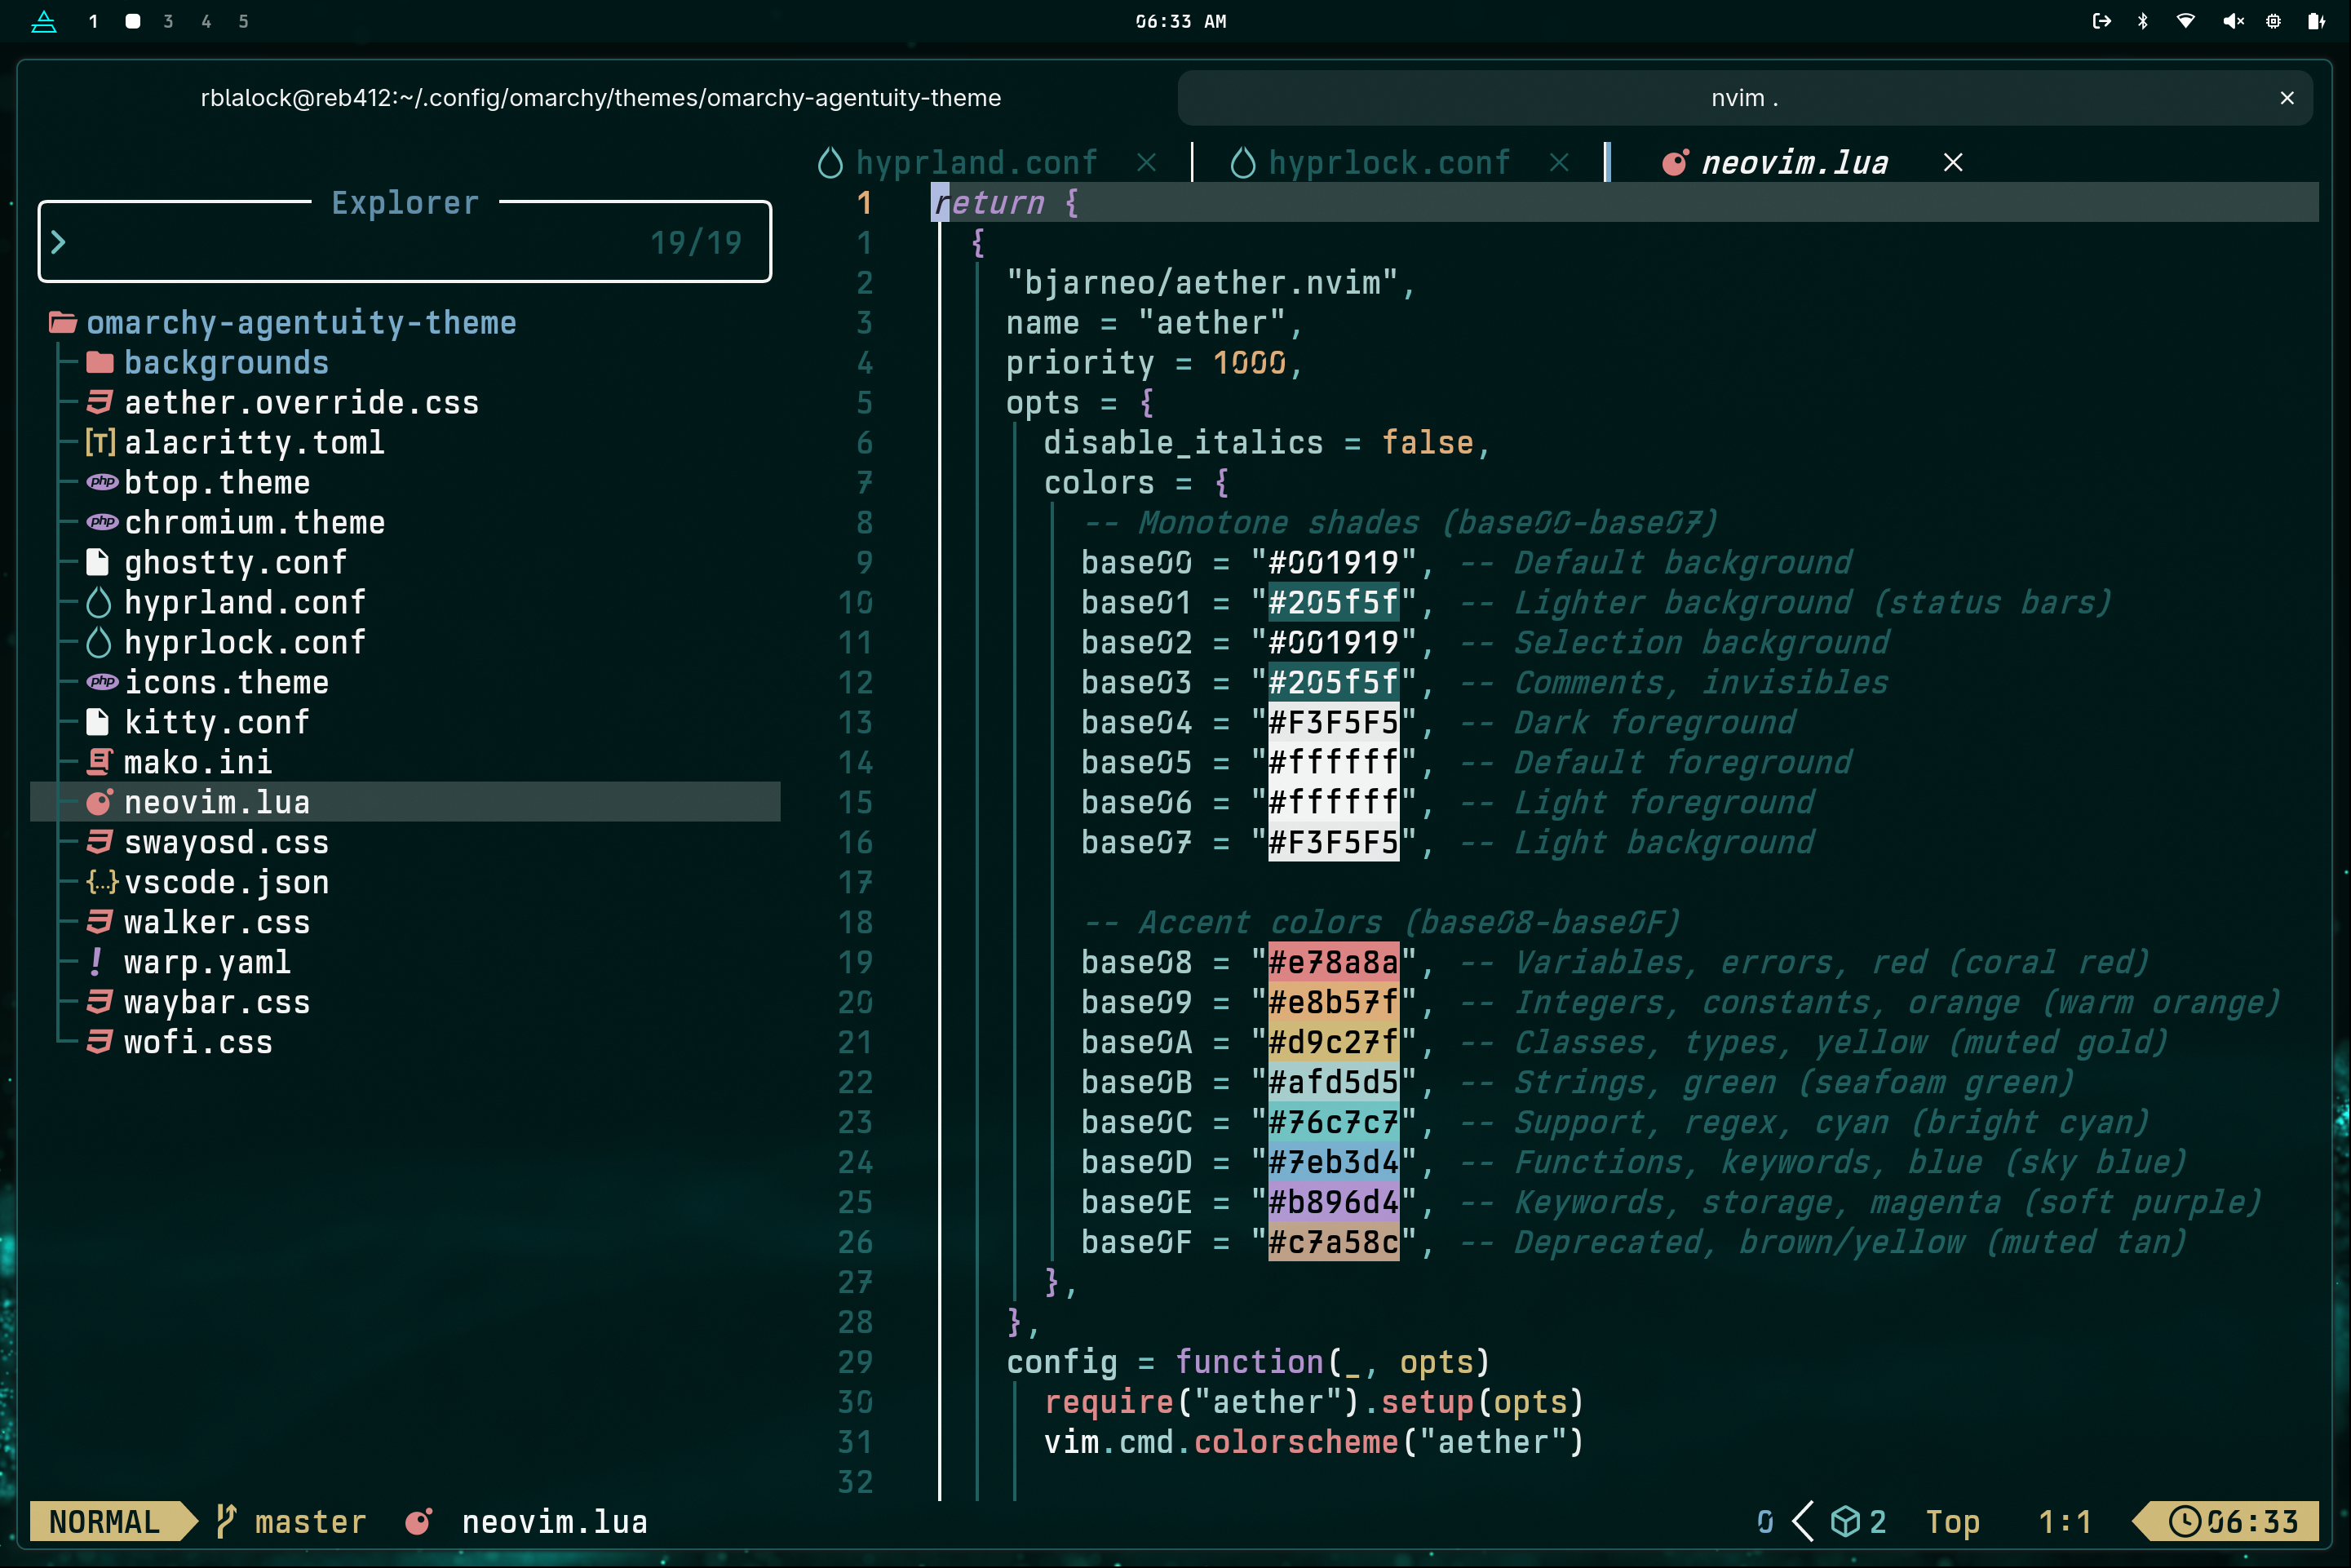
Task: Click the battery icon in top bar
Action: 2315,21
